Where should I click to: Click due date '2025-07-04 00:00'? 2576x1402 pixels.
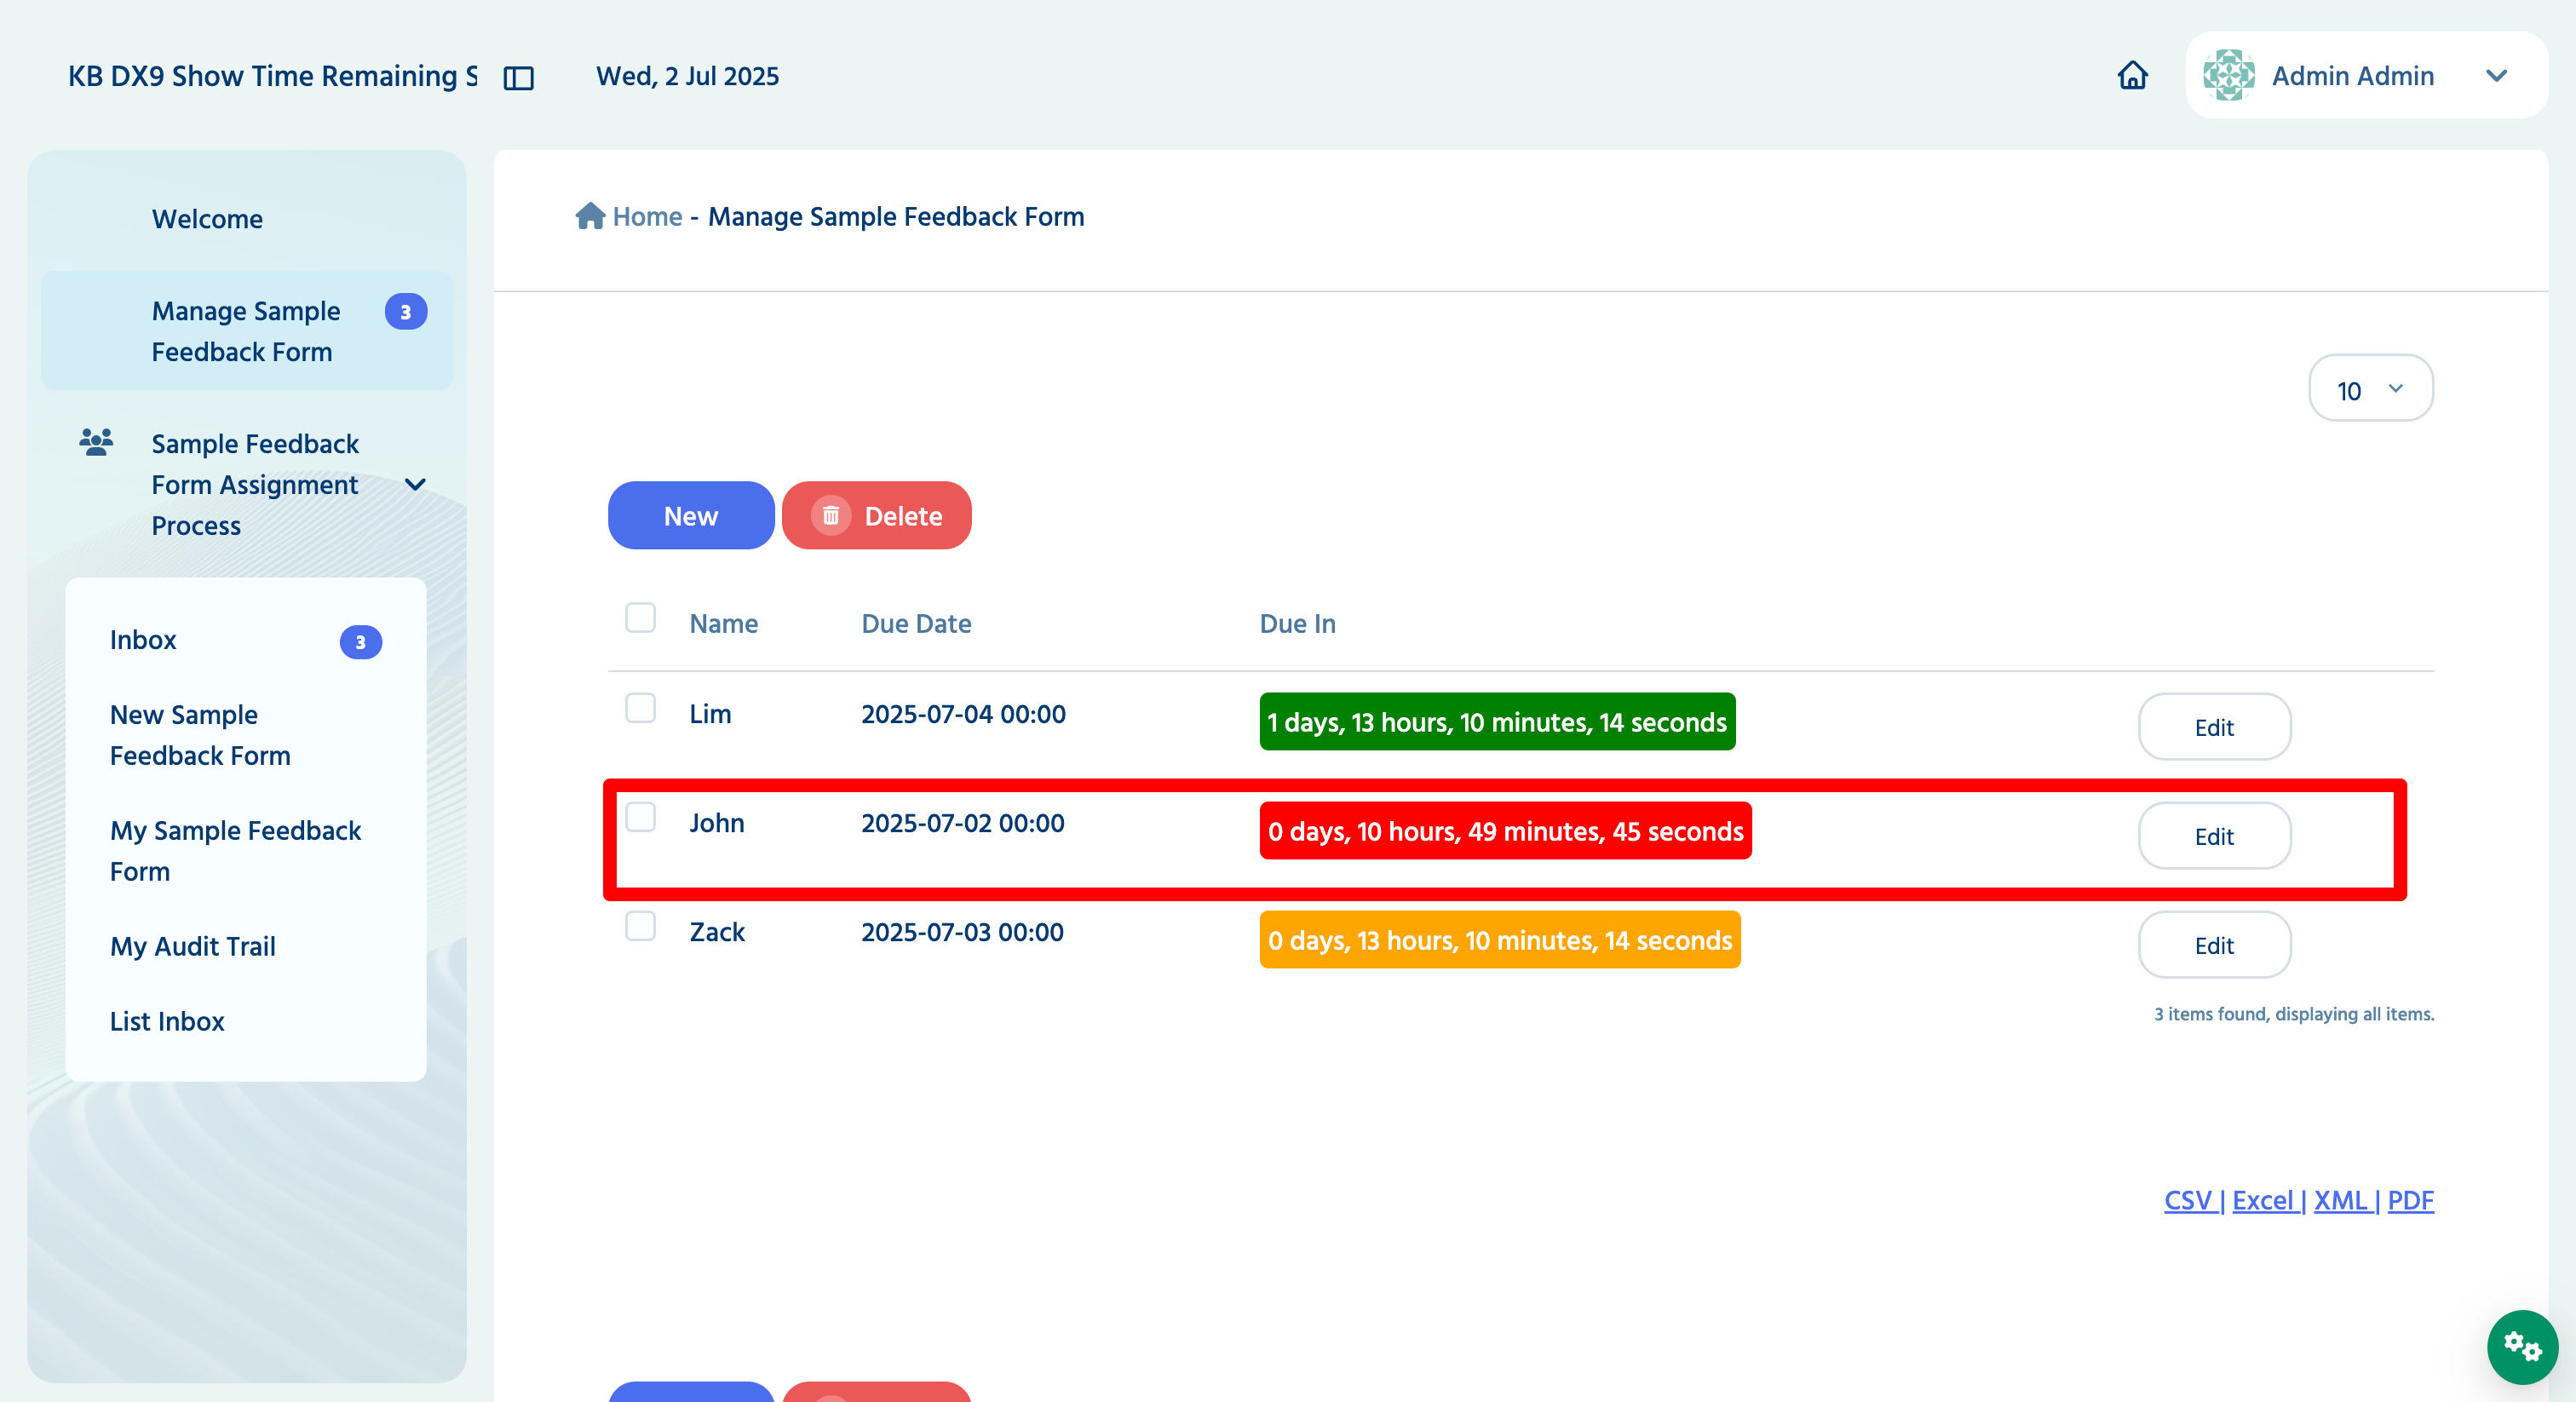[963, 714]
